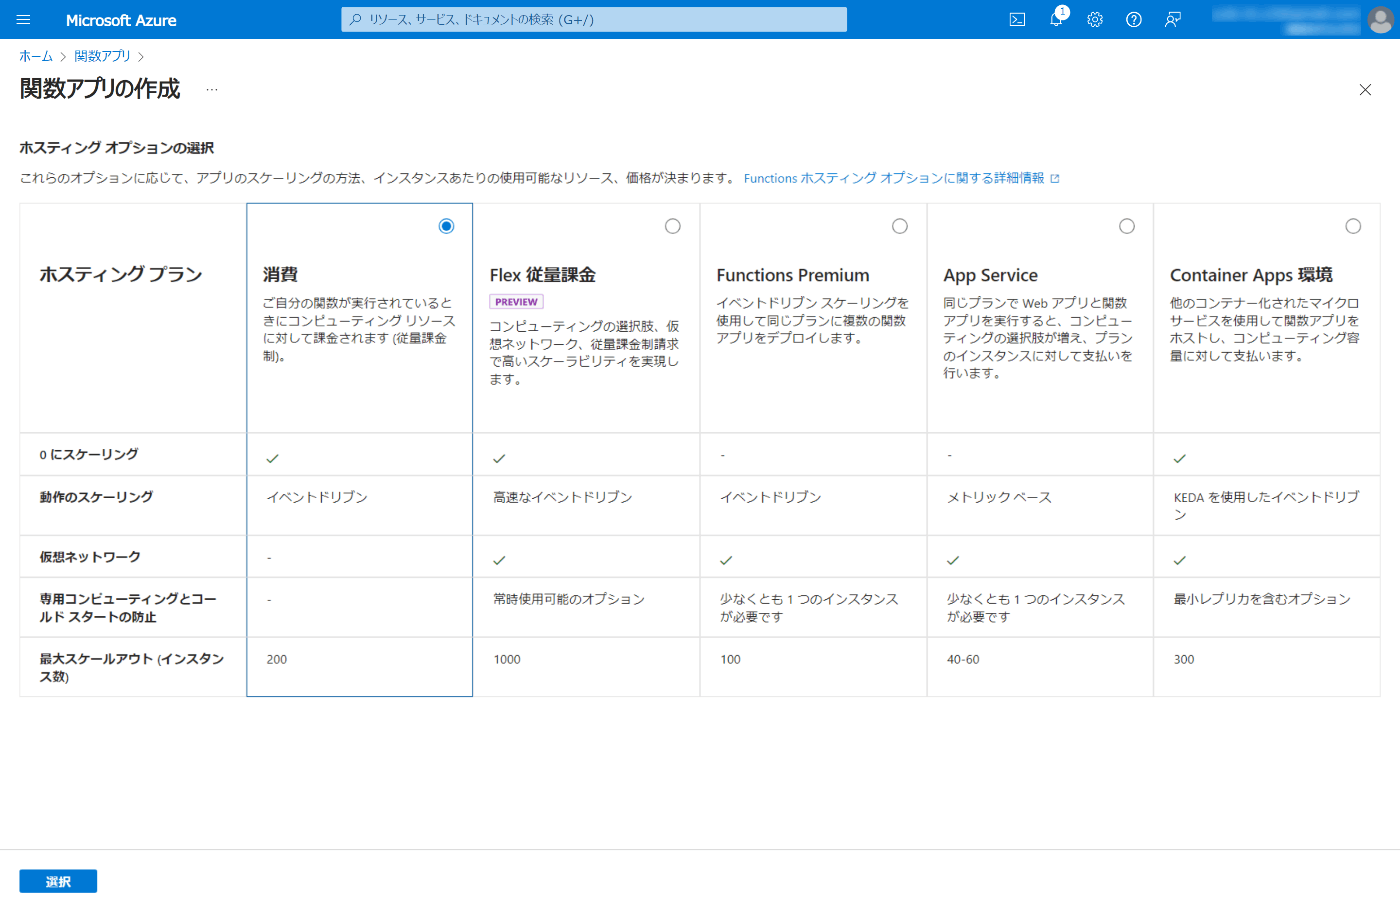1400x912 pixels.
Task: Select the Flex 従量課金 radio button
Action: pyautogui.click(x=673, y=226)
